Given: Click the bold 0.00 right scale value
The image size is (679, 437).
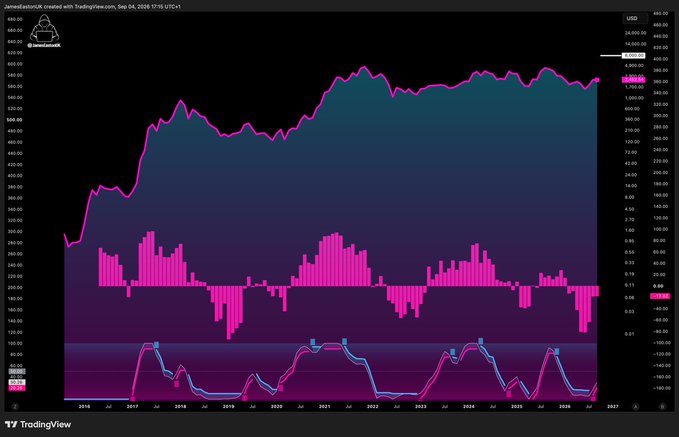Looking at the screenshot, I should pyautogui.click(x=658, y=286).
